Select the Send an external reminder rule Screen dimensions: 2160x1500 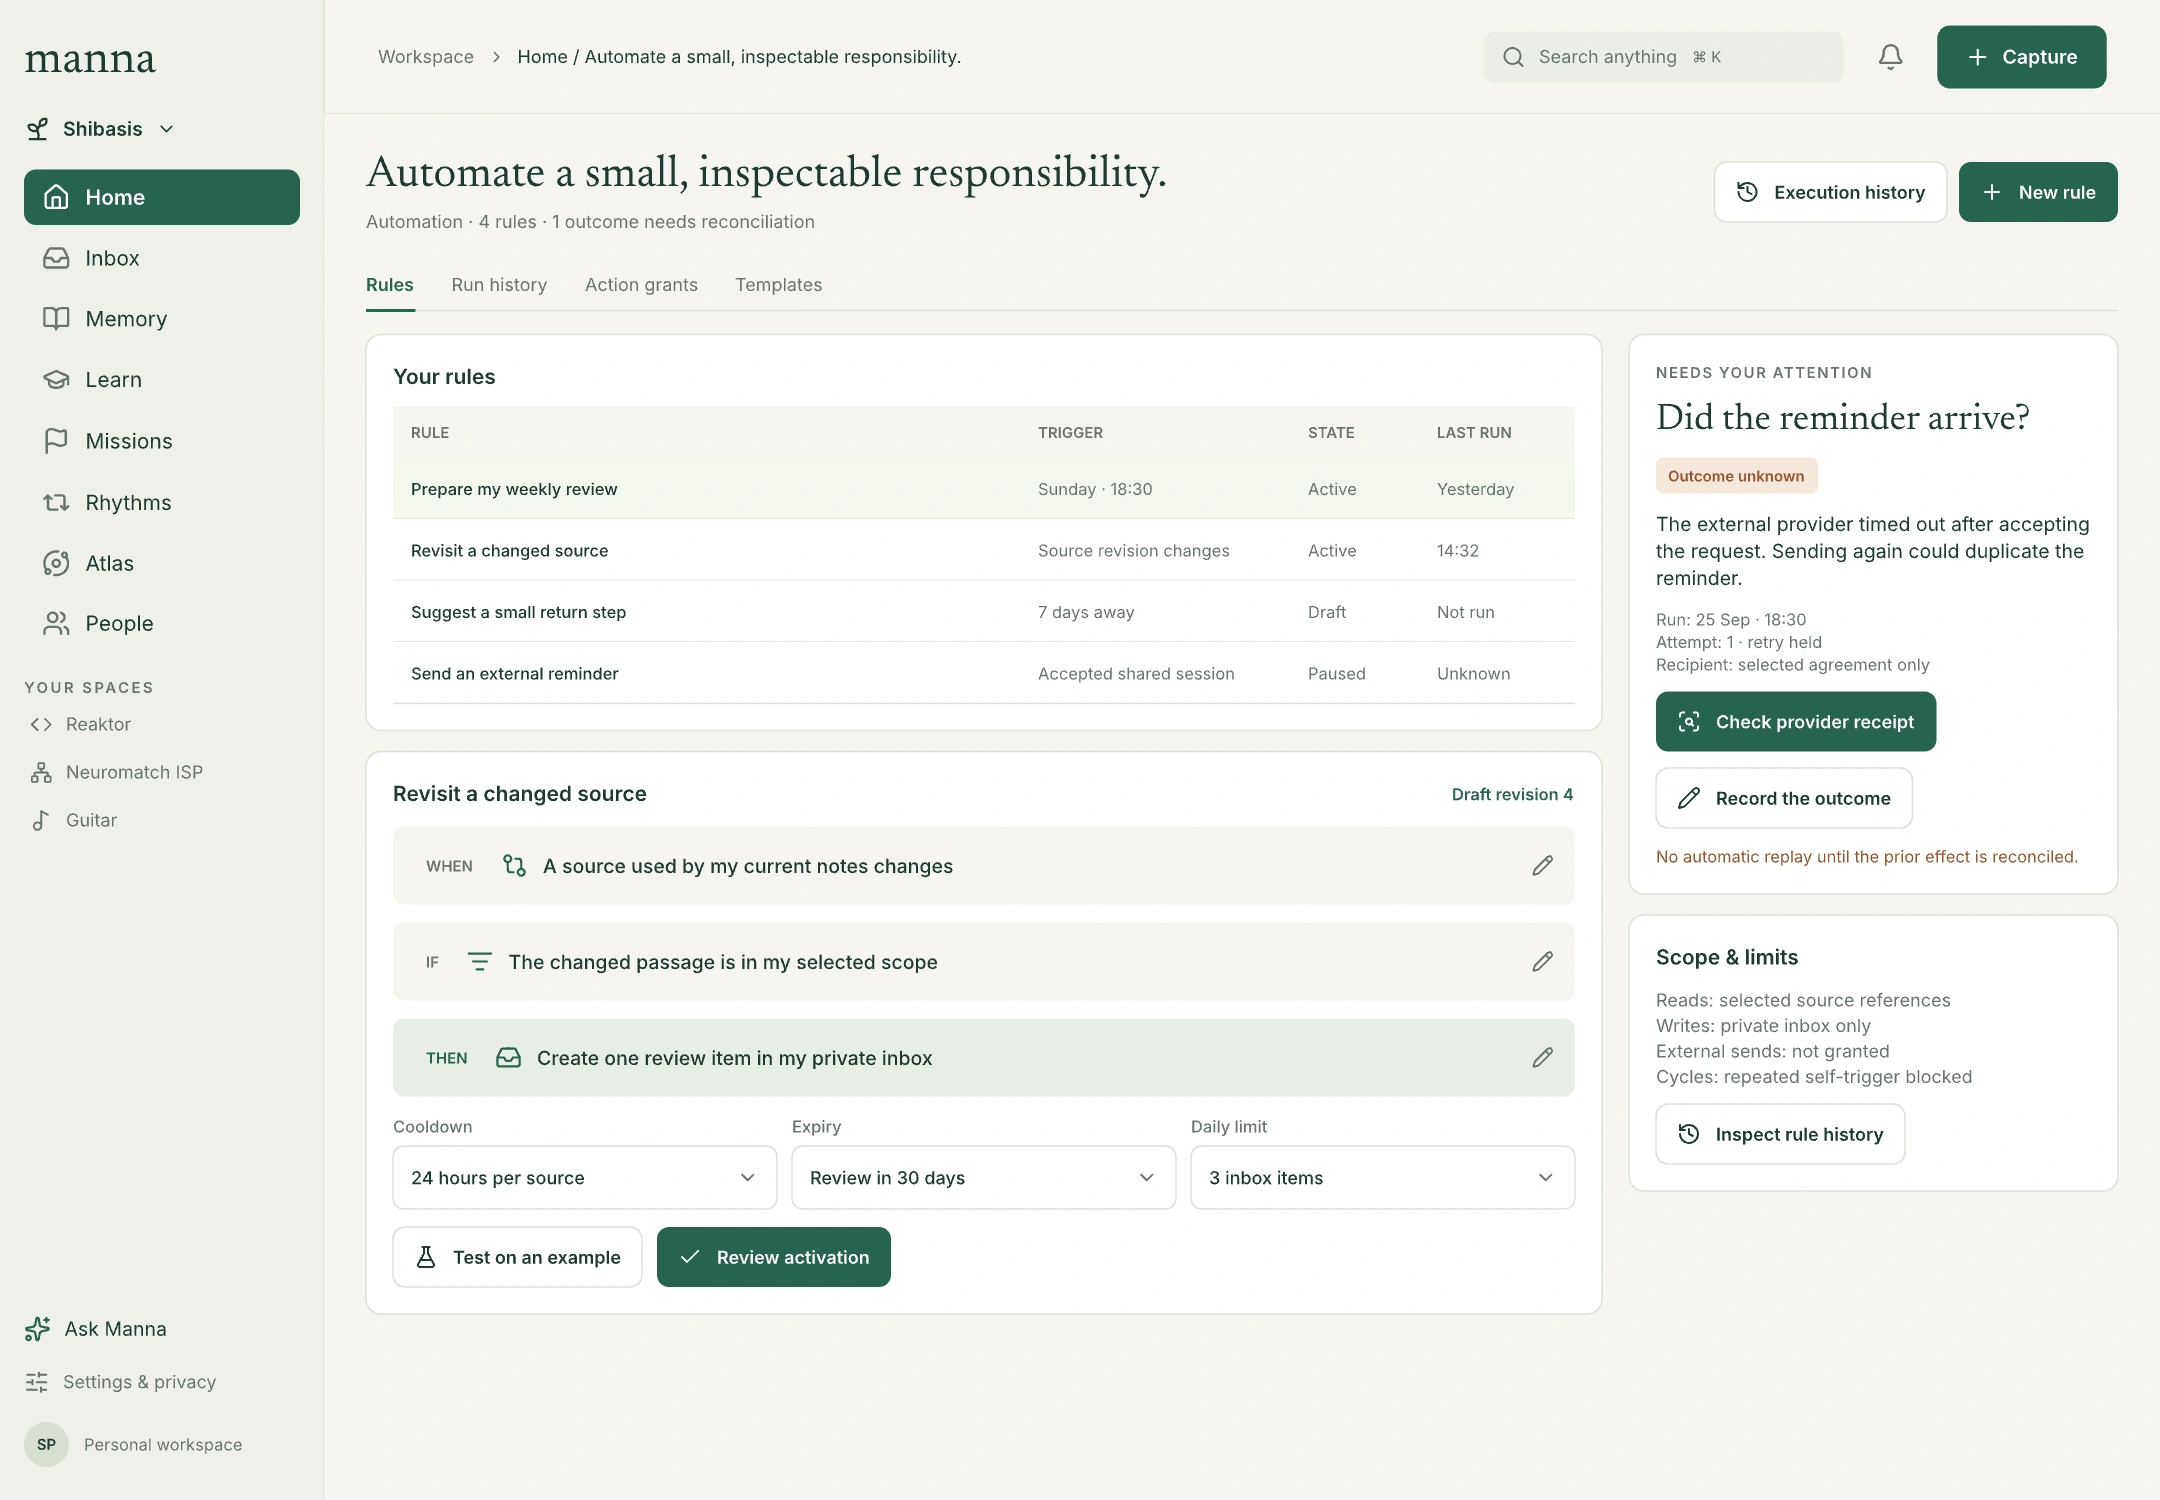(x=983, y=674)
